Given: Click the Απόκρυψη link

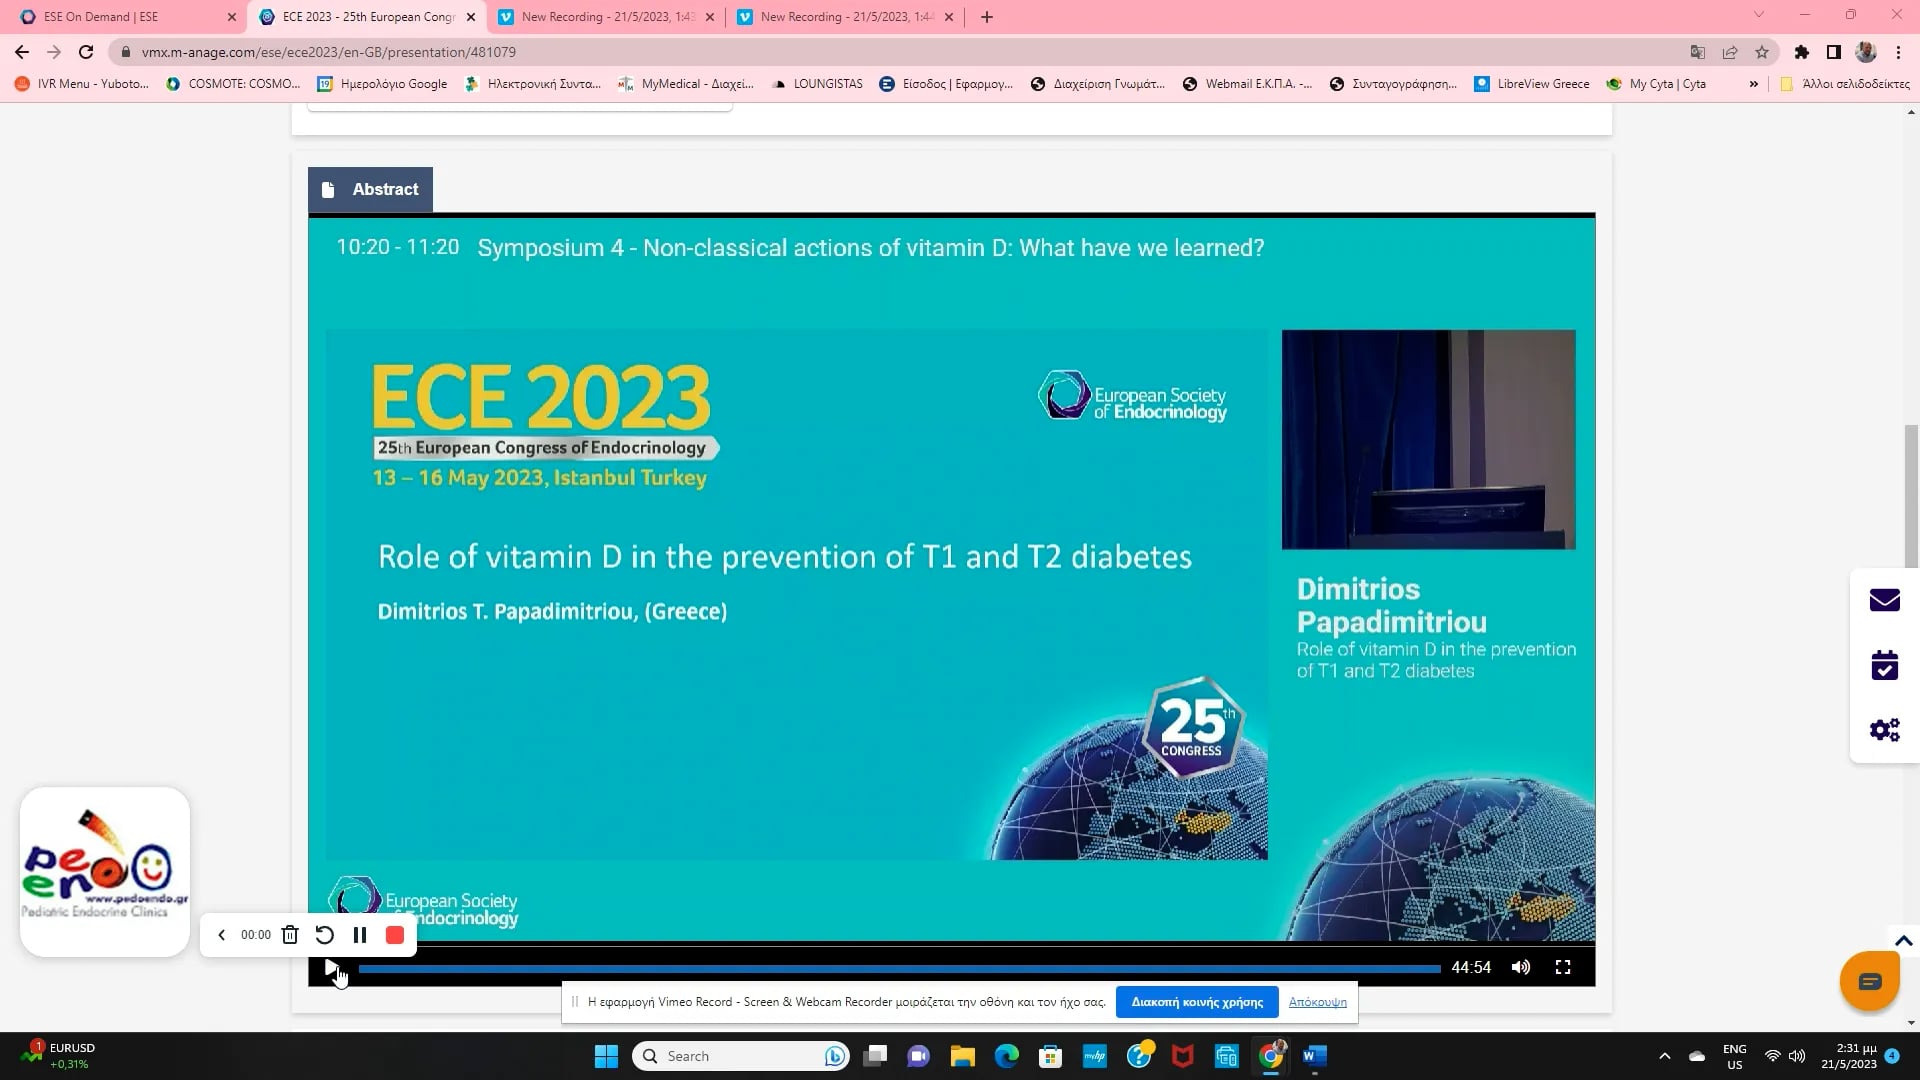Looking at the screenshot, I should pos(1317,1002).
